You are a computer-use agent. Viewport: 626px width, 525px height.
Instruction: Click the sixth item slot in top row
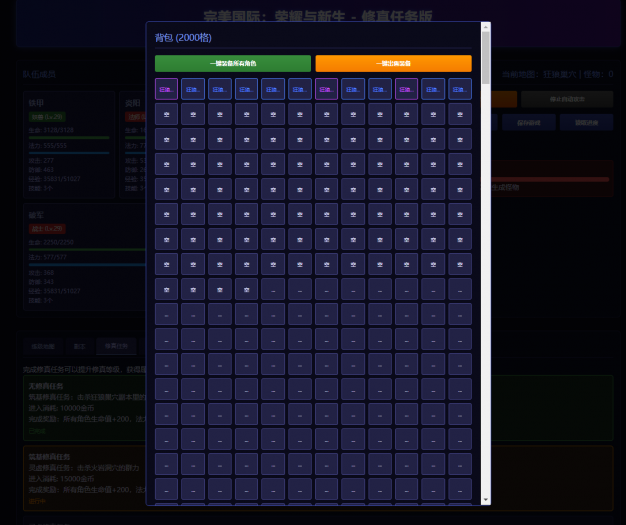[300, 89]
